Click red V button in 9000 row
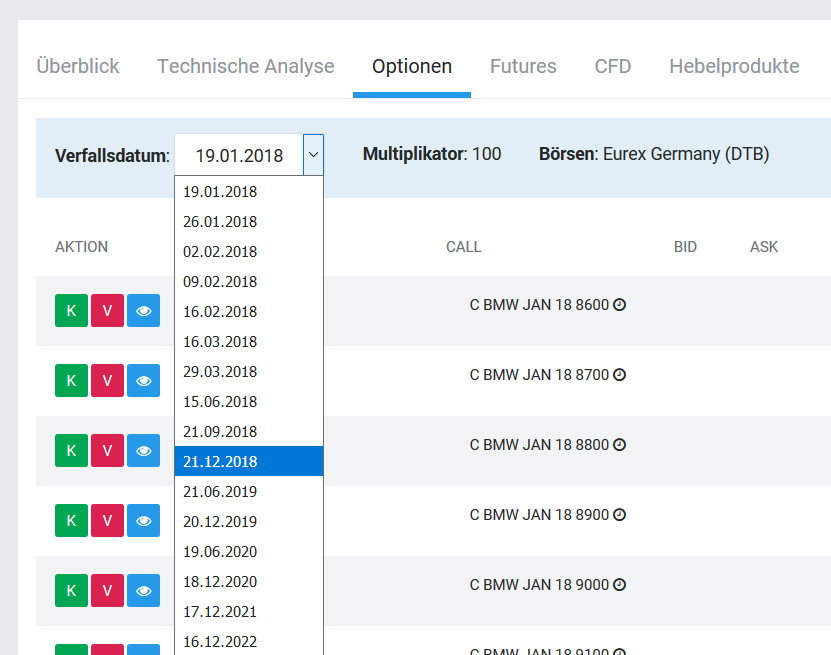The height and width of the screenshot is (655, 831). tap(108, 590)
